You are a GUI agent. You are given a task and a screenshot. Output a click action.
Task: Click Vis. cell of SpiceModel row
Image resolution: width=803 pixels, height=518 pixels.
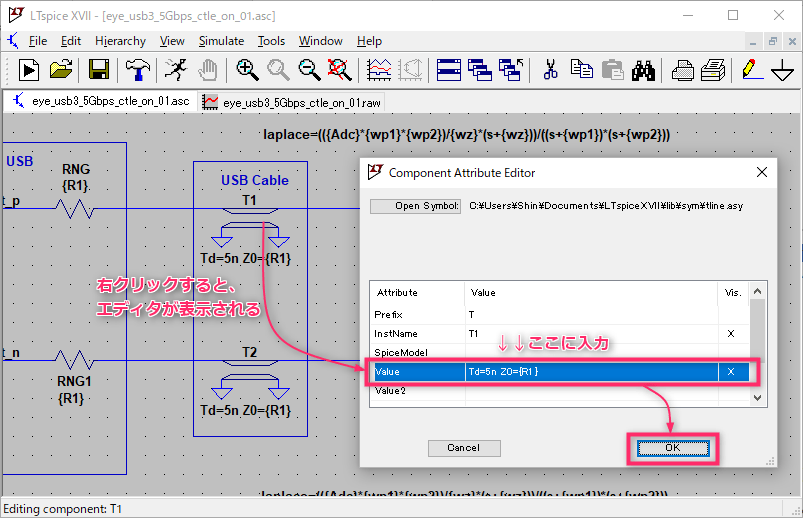coord(733,353)
